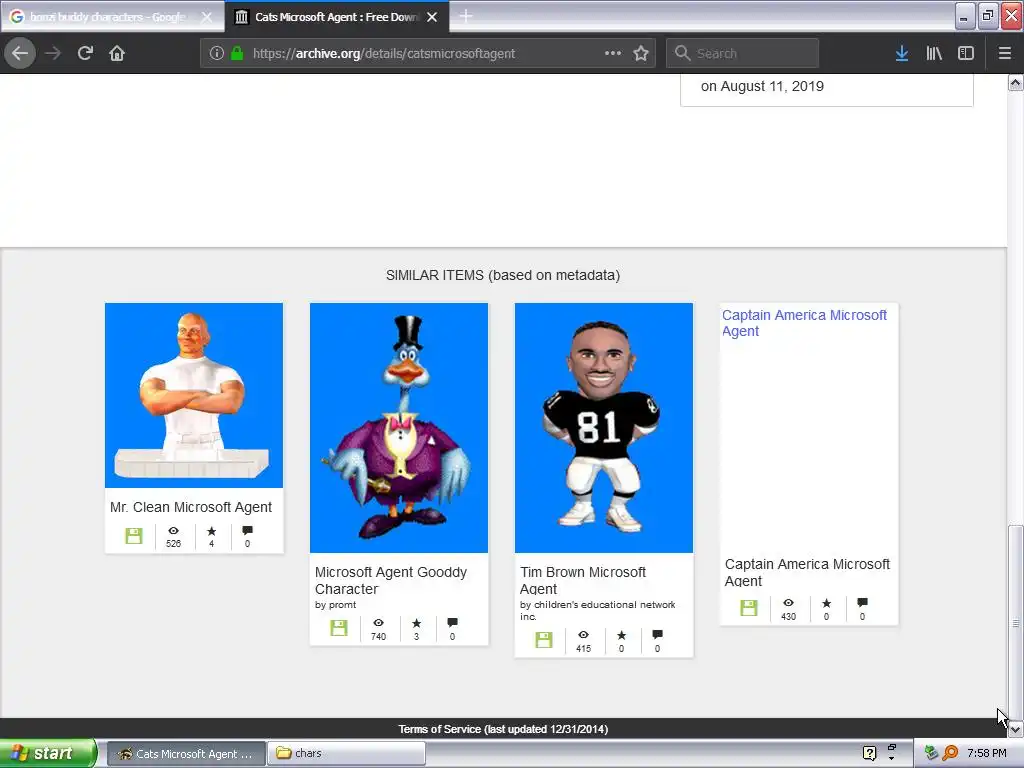Open Tim Brown Microsoft Agent title
Screen dimensions: 1024x768
coord(583,580)
